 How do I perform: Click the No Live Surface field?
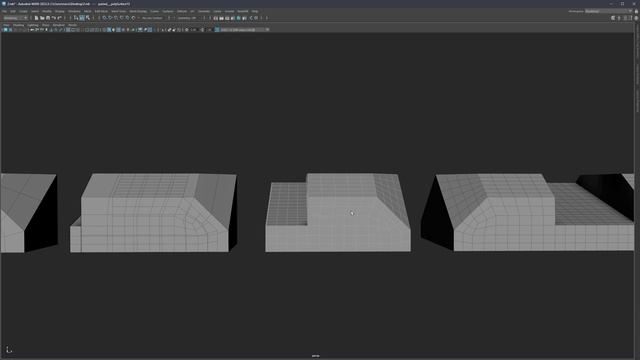[x=152, y=18]
